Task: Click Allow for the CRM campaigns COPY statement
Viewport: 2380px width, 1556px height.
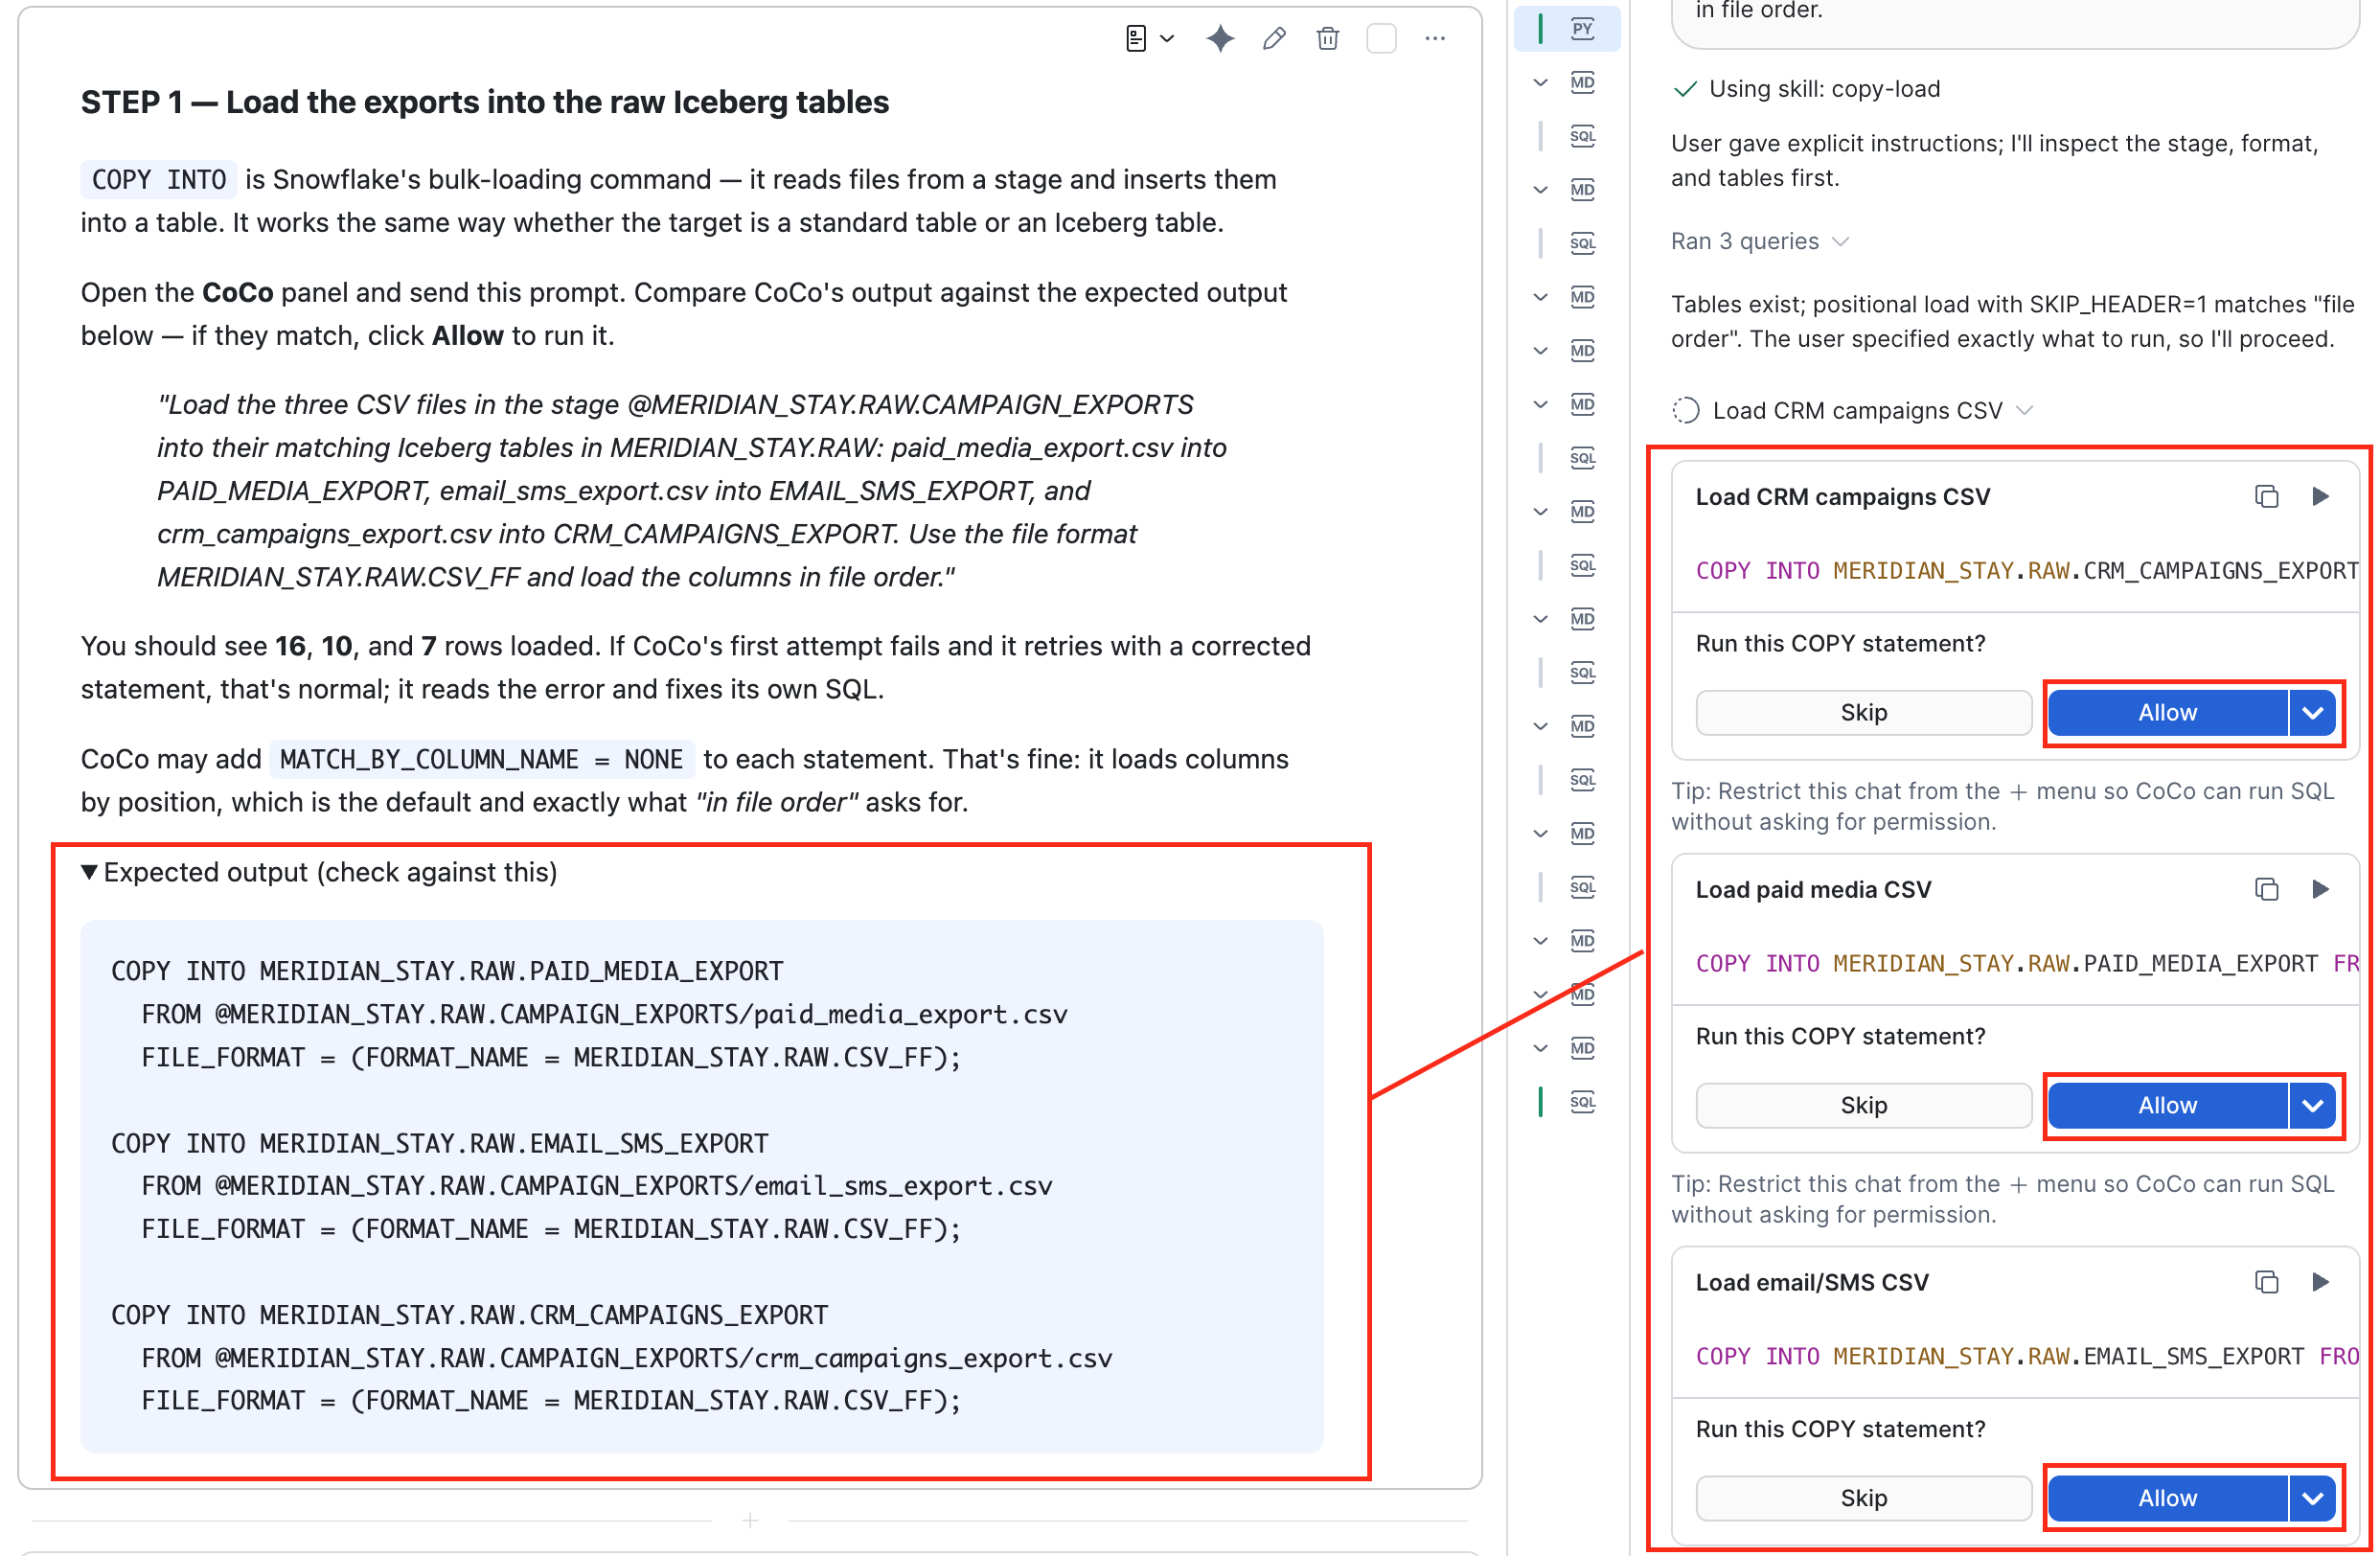Action: pyautogui.click(x=2167, y=713)
